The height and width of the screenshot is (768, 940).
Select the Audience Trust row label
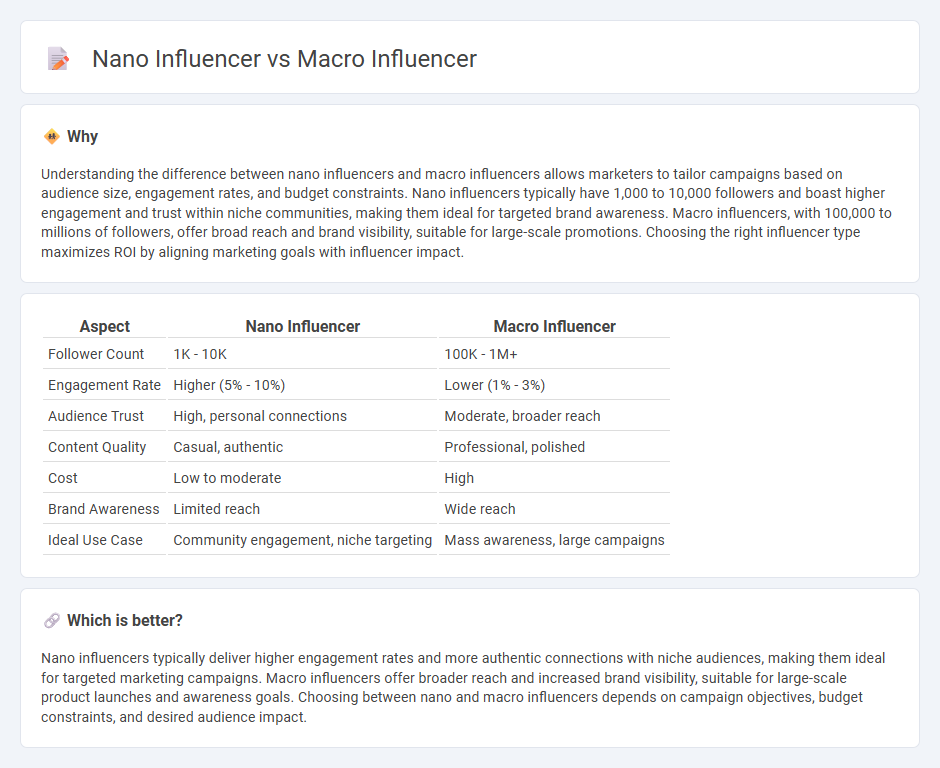click(96, 416)
